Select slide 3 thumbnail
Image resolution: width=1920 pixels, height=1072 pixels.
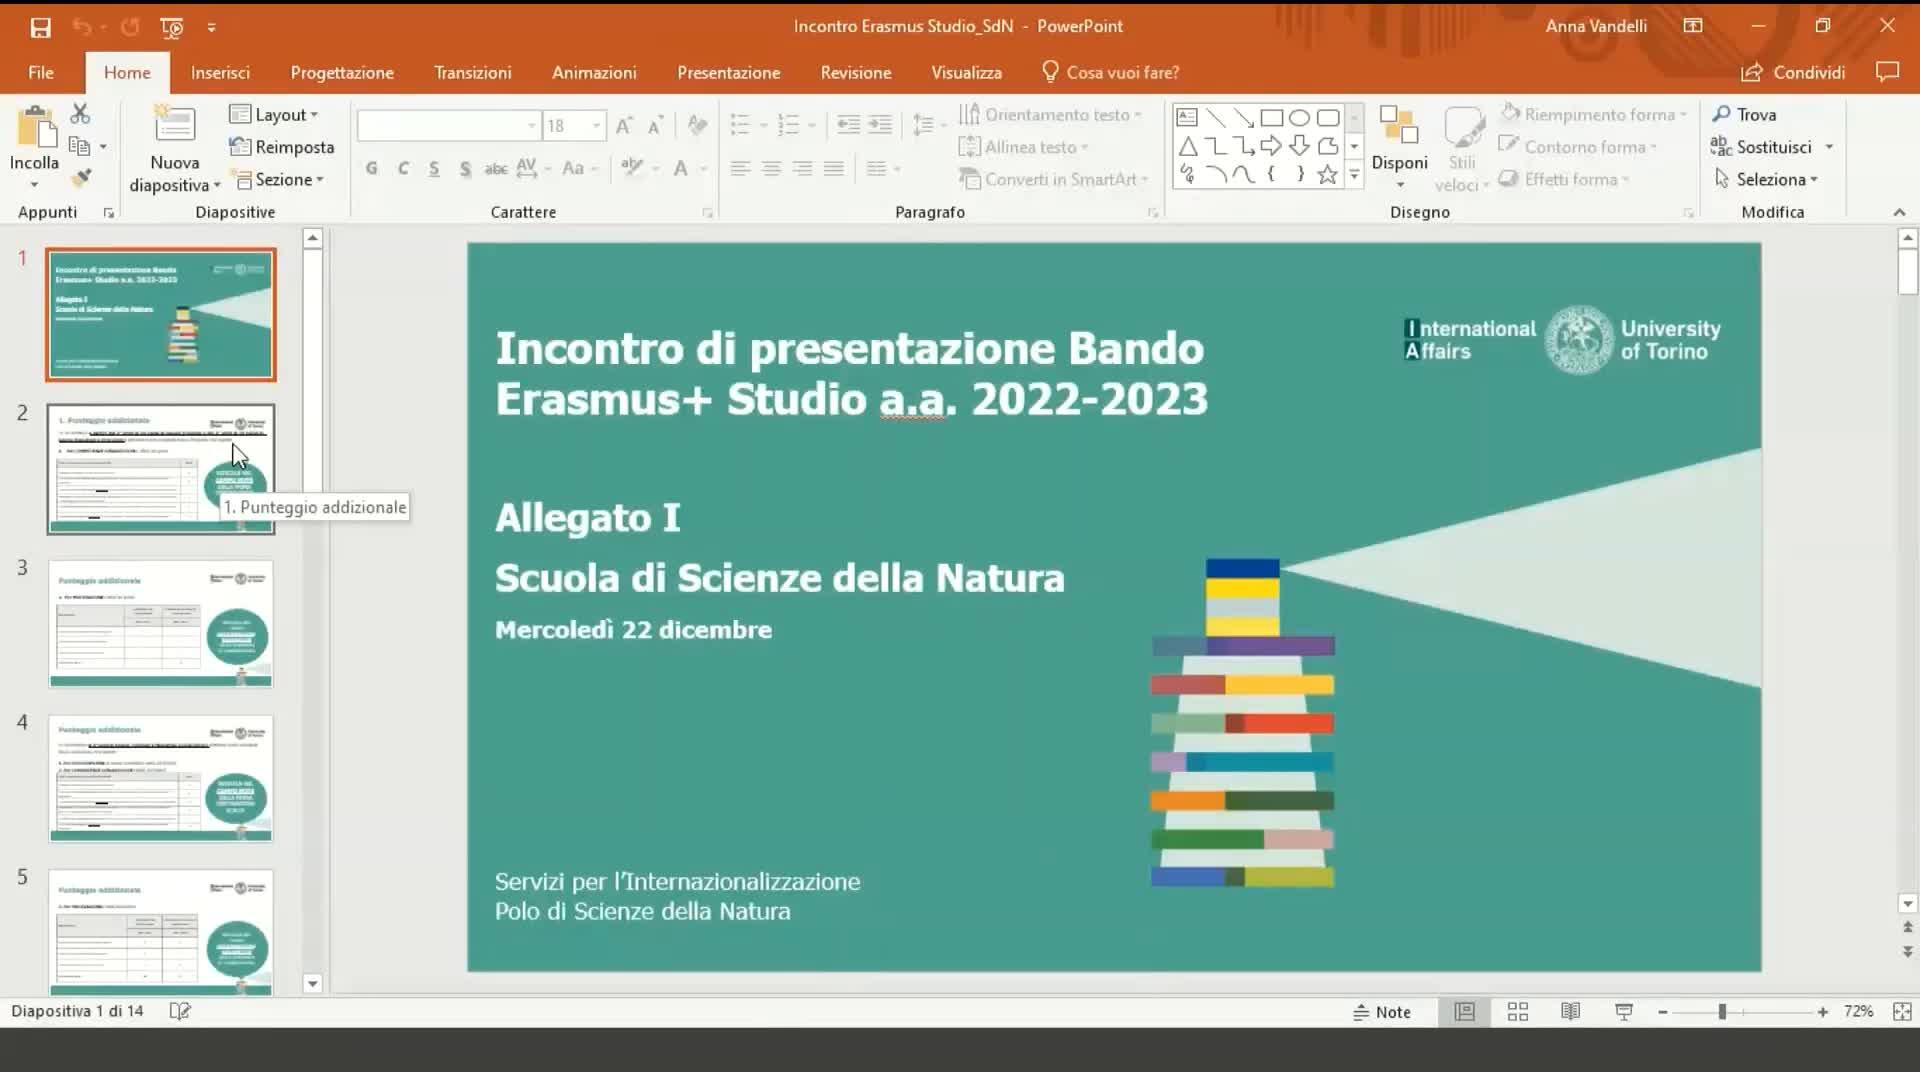pos(161,623)
